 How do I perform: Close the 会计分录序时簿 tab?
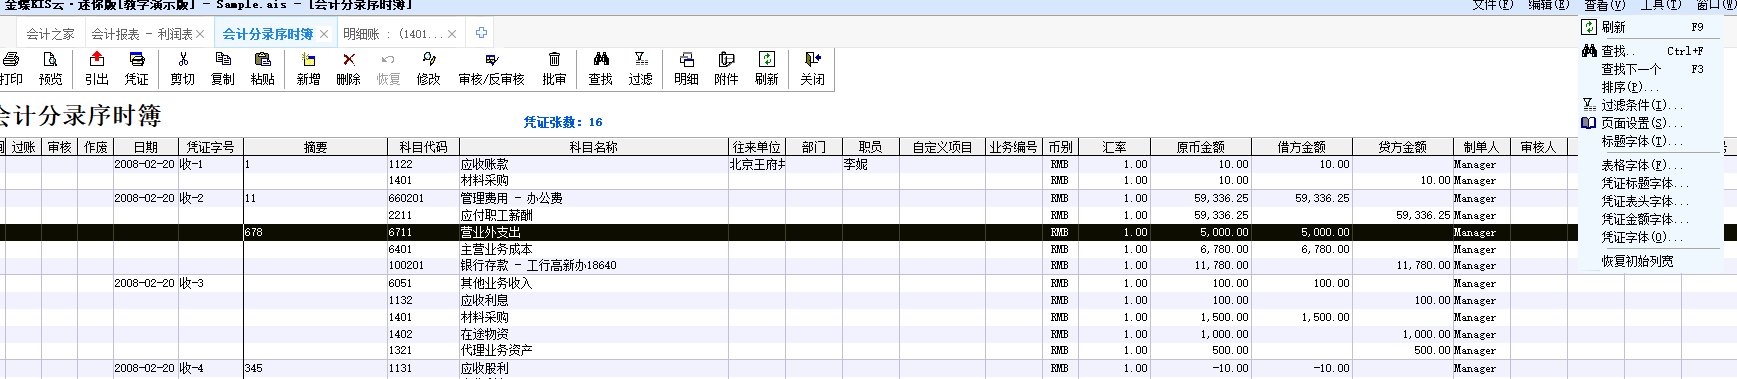coord(323,34)
